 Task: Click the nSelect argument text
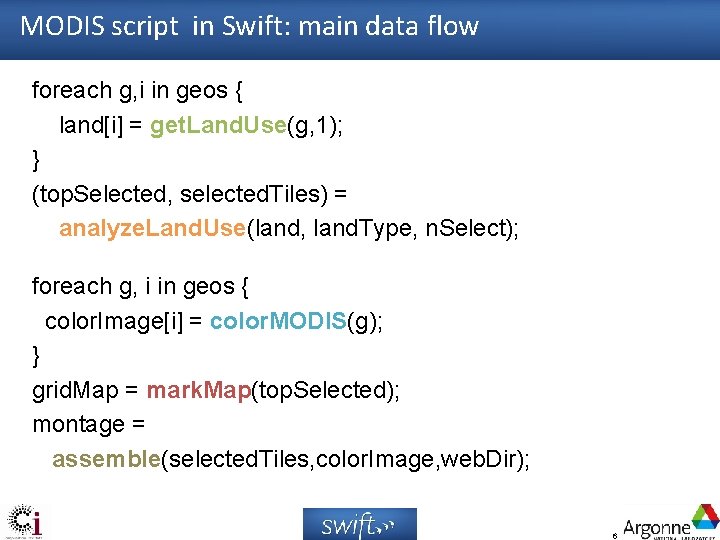click(465, 228)
